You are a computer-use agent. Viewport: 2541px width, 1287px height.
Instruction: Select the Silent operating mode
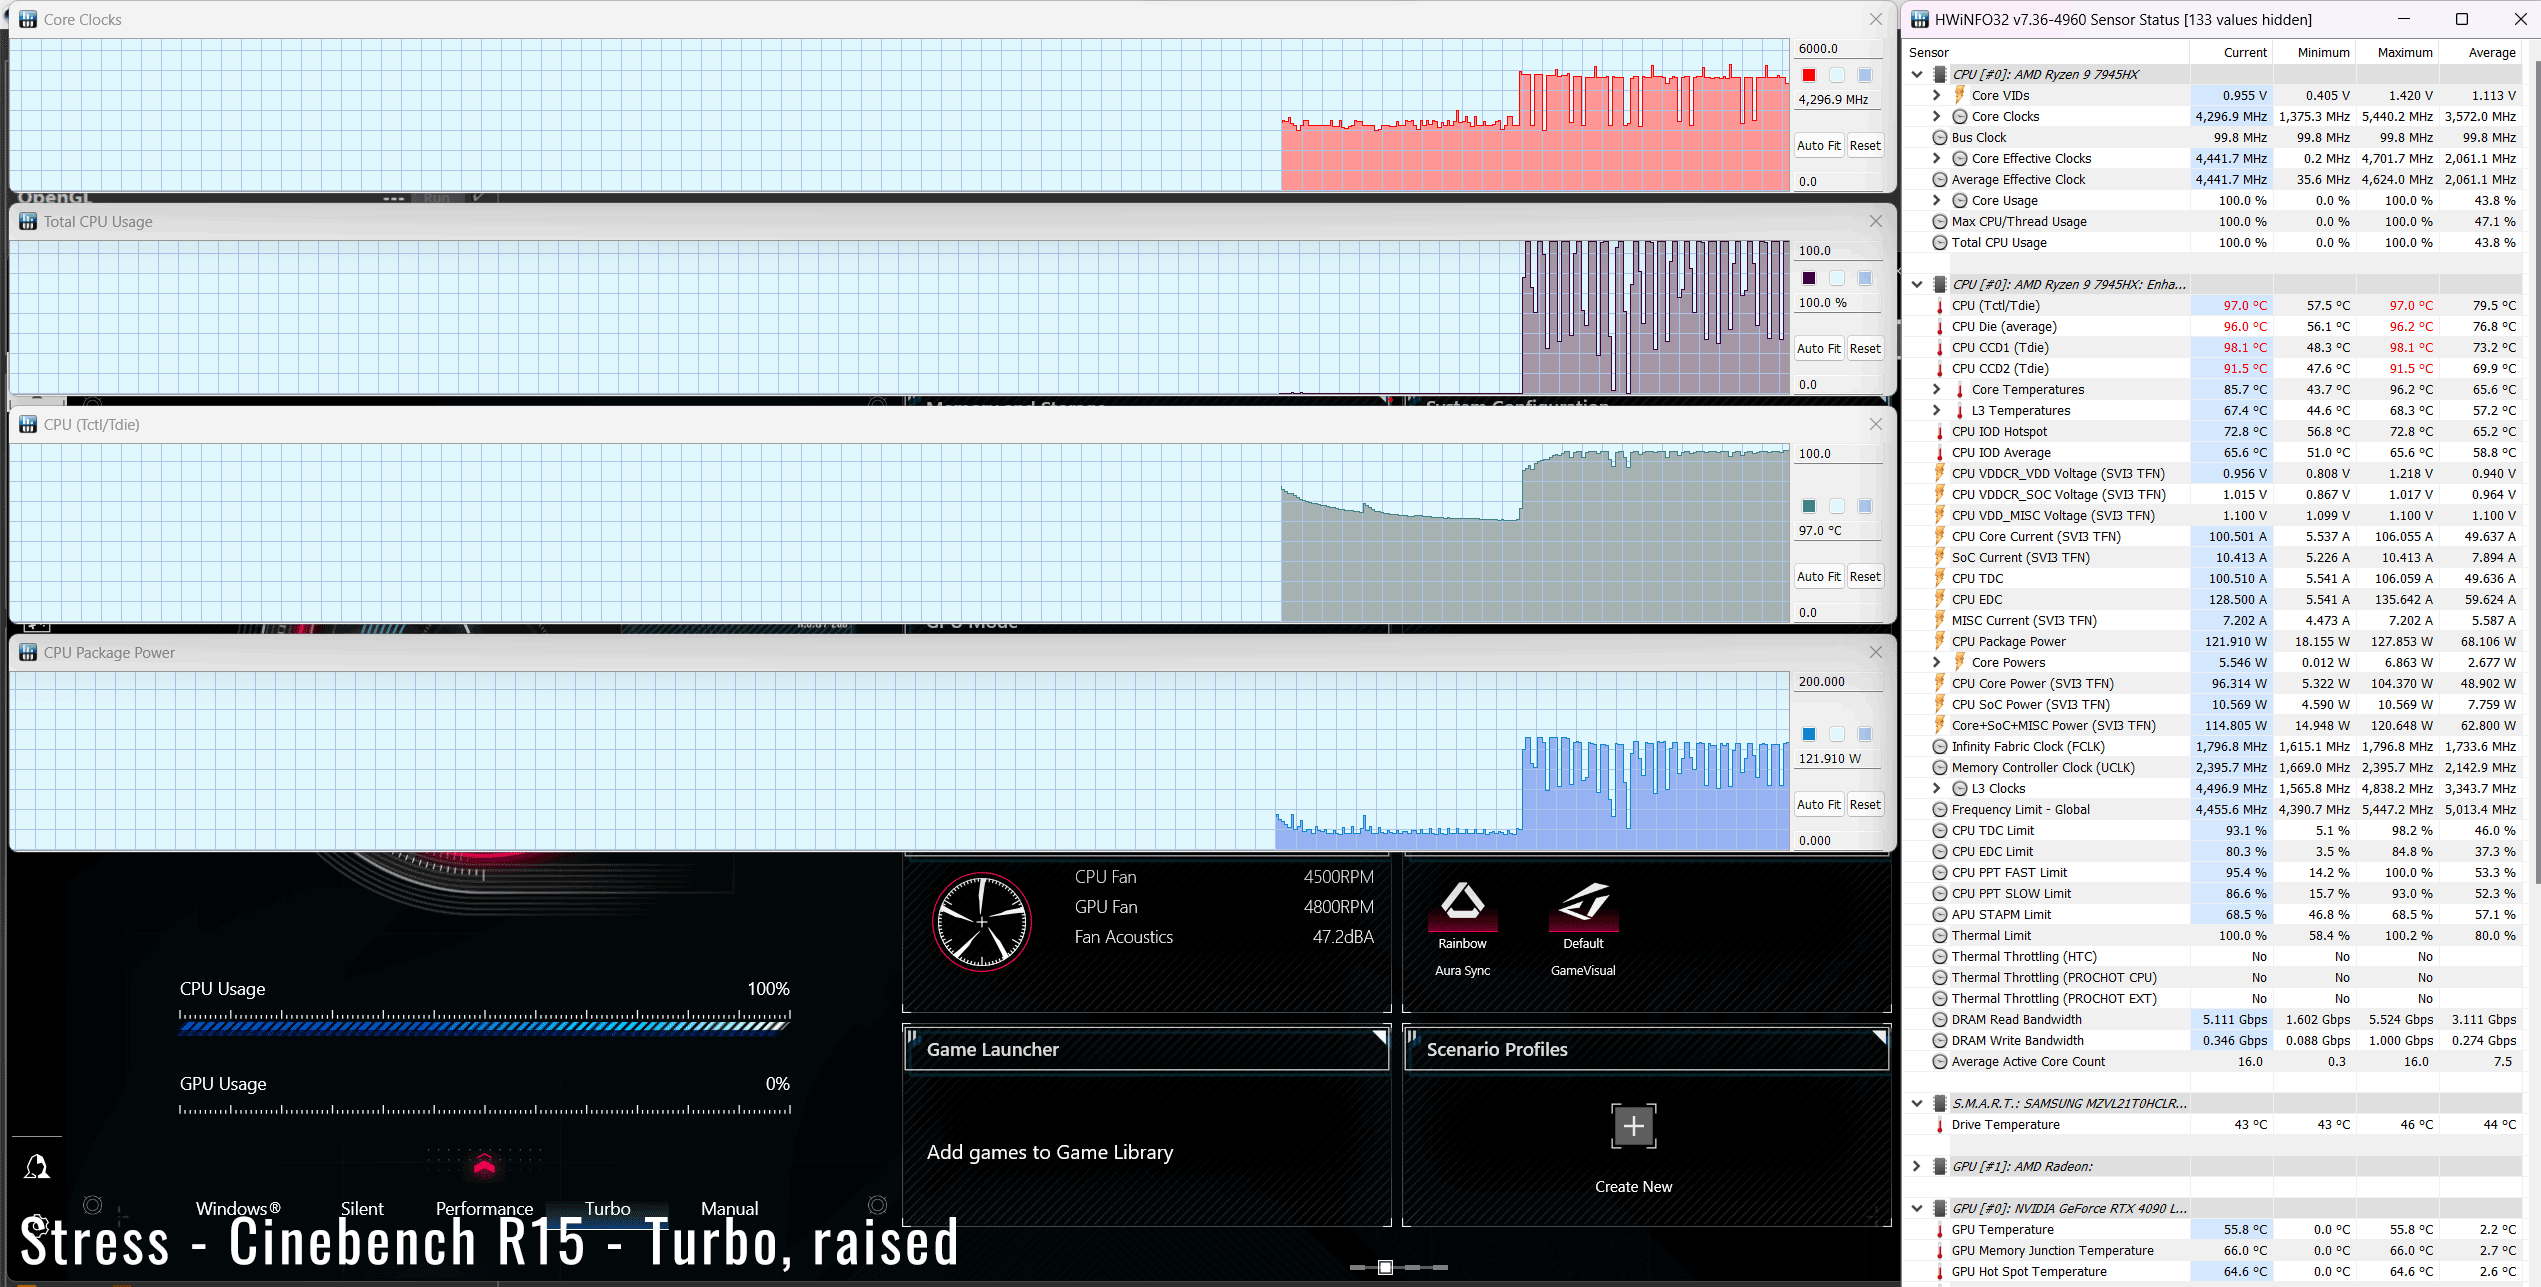click(361, 1208)
